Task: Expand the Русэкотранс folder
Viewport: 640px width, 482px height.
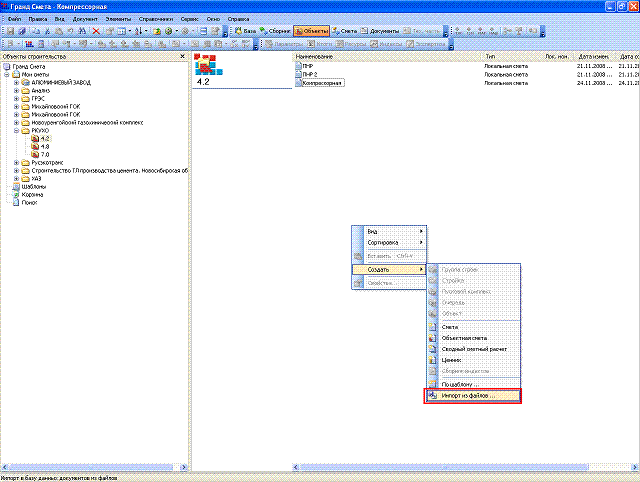Action: 16,162
